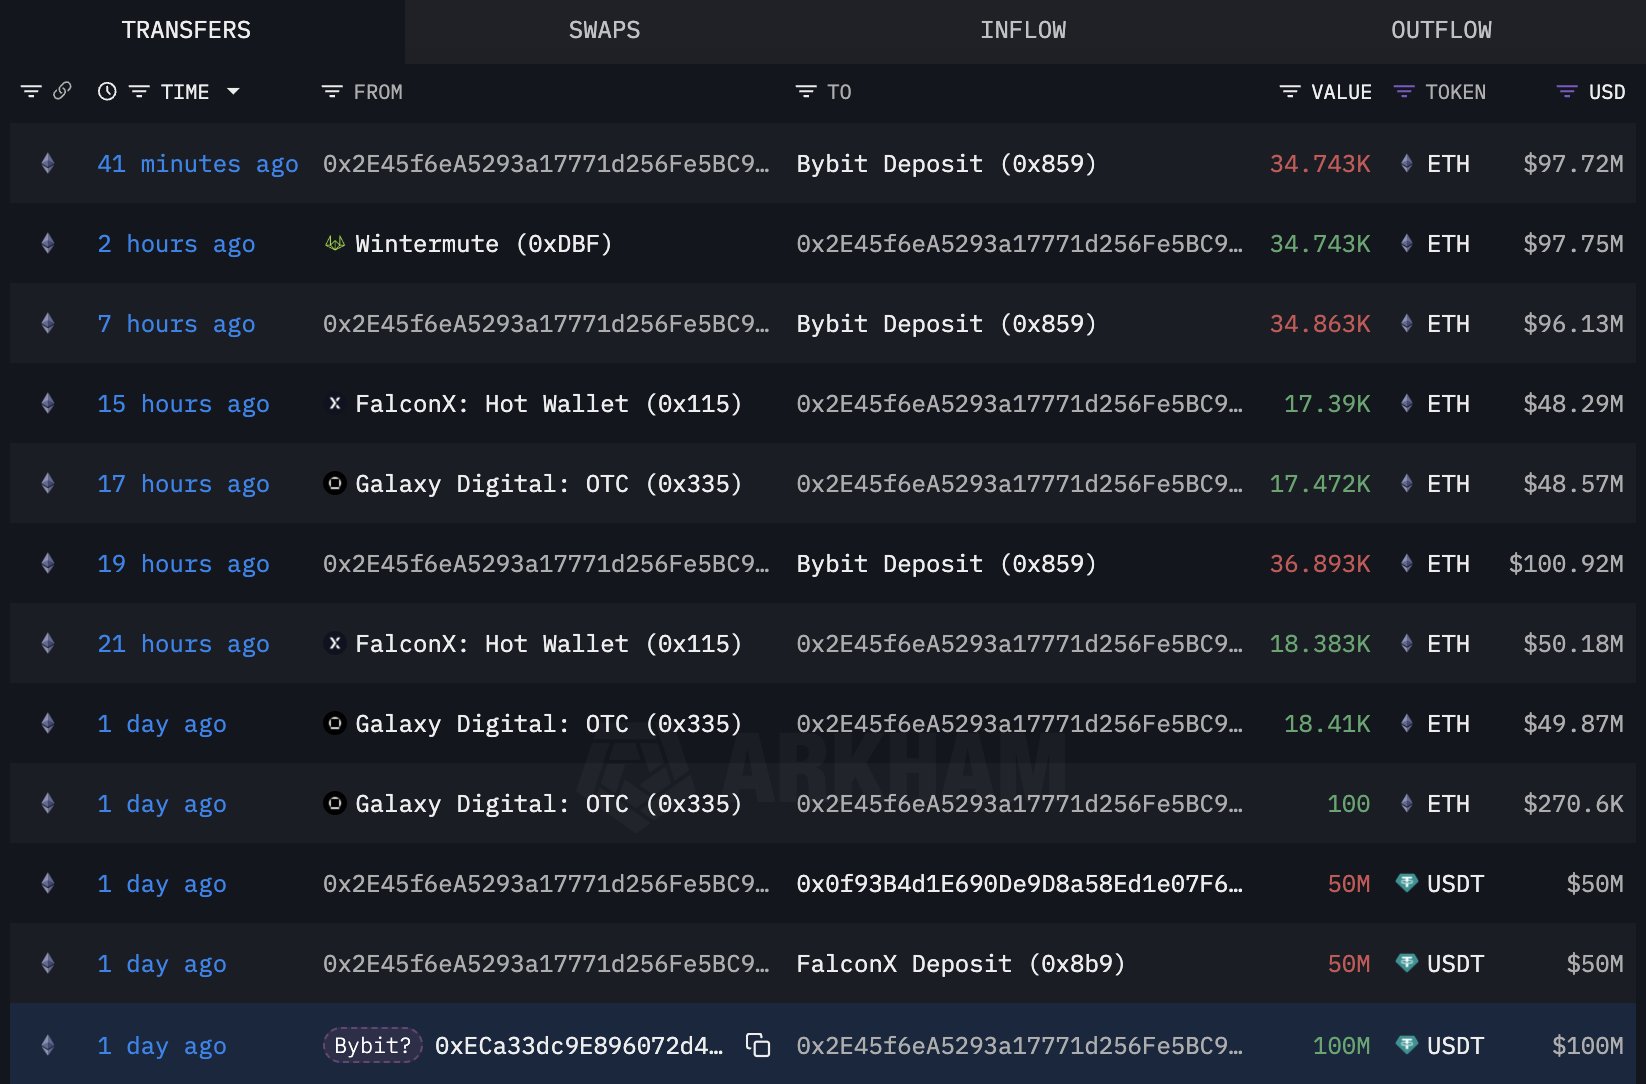Open the TOKEN column filter
Screen dimensions: 1646x1084
click(x=1404, y=91)
